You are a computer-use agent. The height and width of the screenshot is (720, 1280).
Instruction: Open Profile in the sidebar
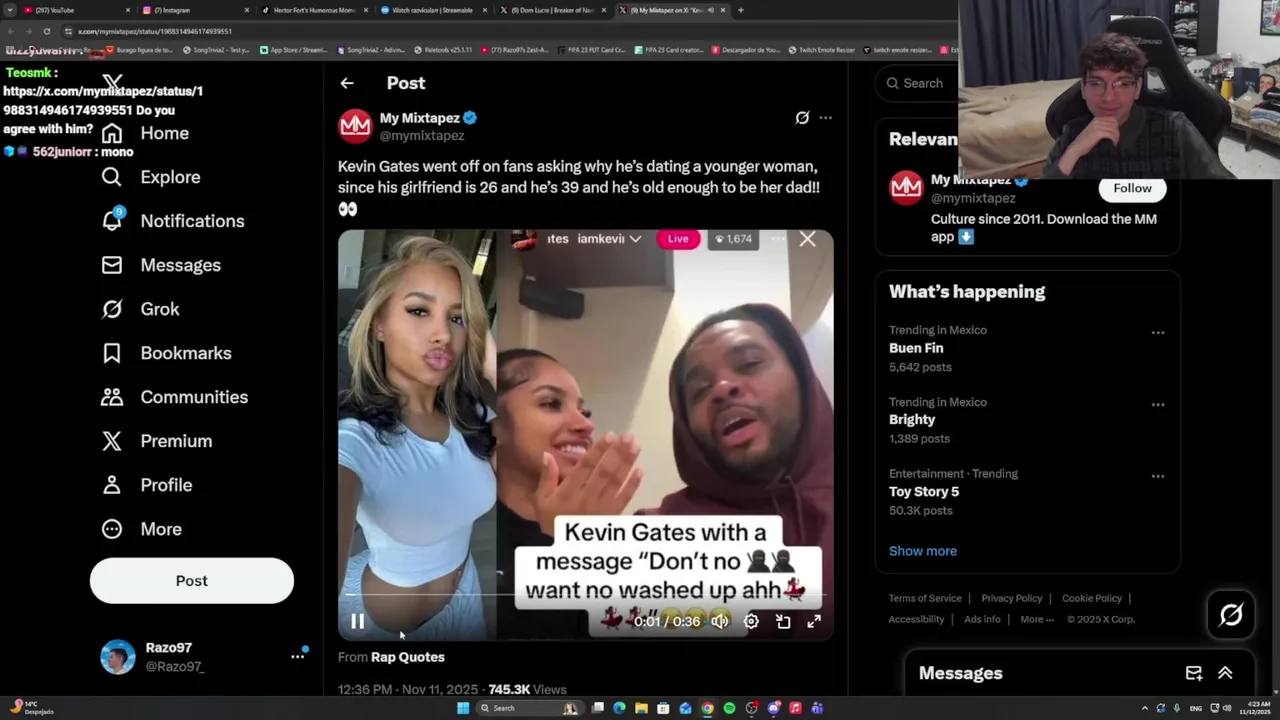(x=147, y=485)
